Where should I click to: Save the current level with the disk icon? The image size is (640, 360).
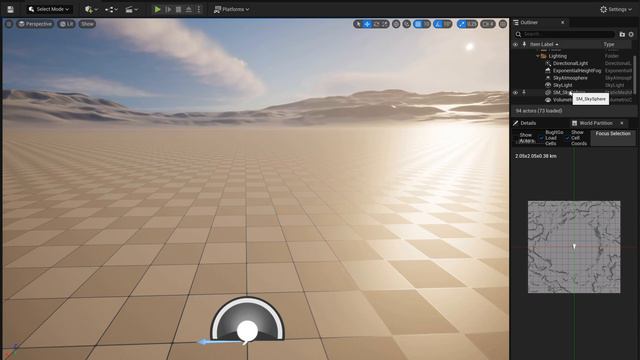(x=11, y=9)
